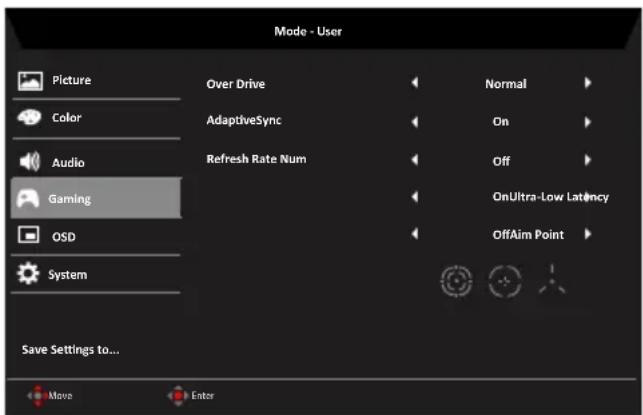Click right arrow for AdaptiveSync

pyautogui.click(x=588, y=122)
